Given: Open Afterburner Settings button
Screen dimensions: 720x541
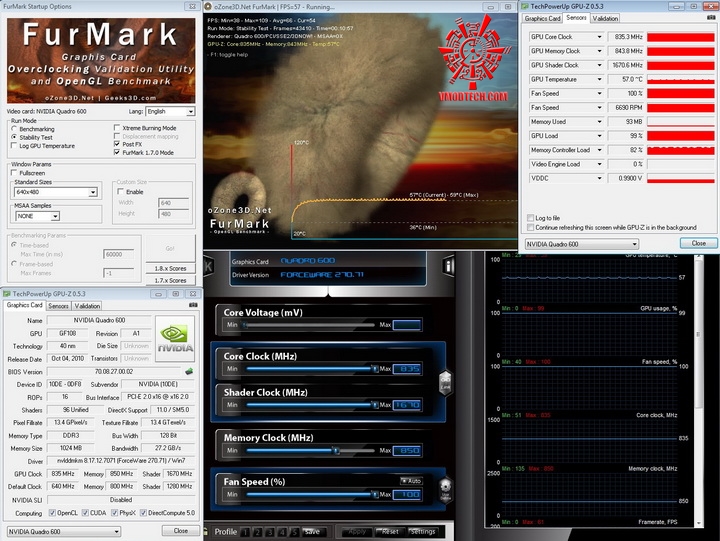Looking at the screenshot, I should 422,532.
